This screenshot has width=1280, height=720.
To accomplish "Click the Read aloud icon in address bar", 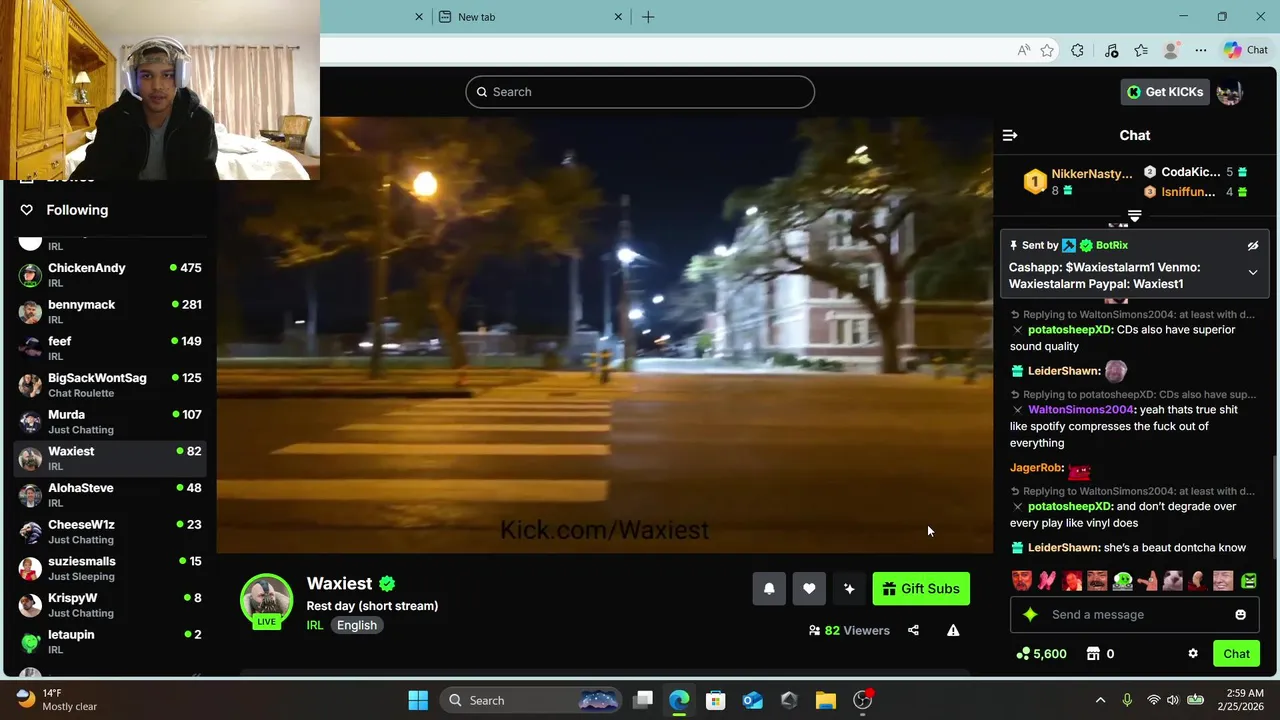I will click(x=1023, y=50).
